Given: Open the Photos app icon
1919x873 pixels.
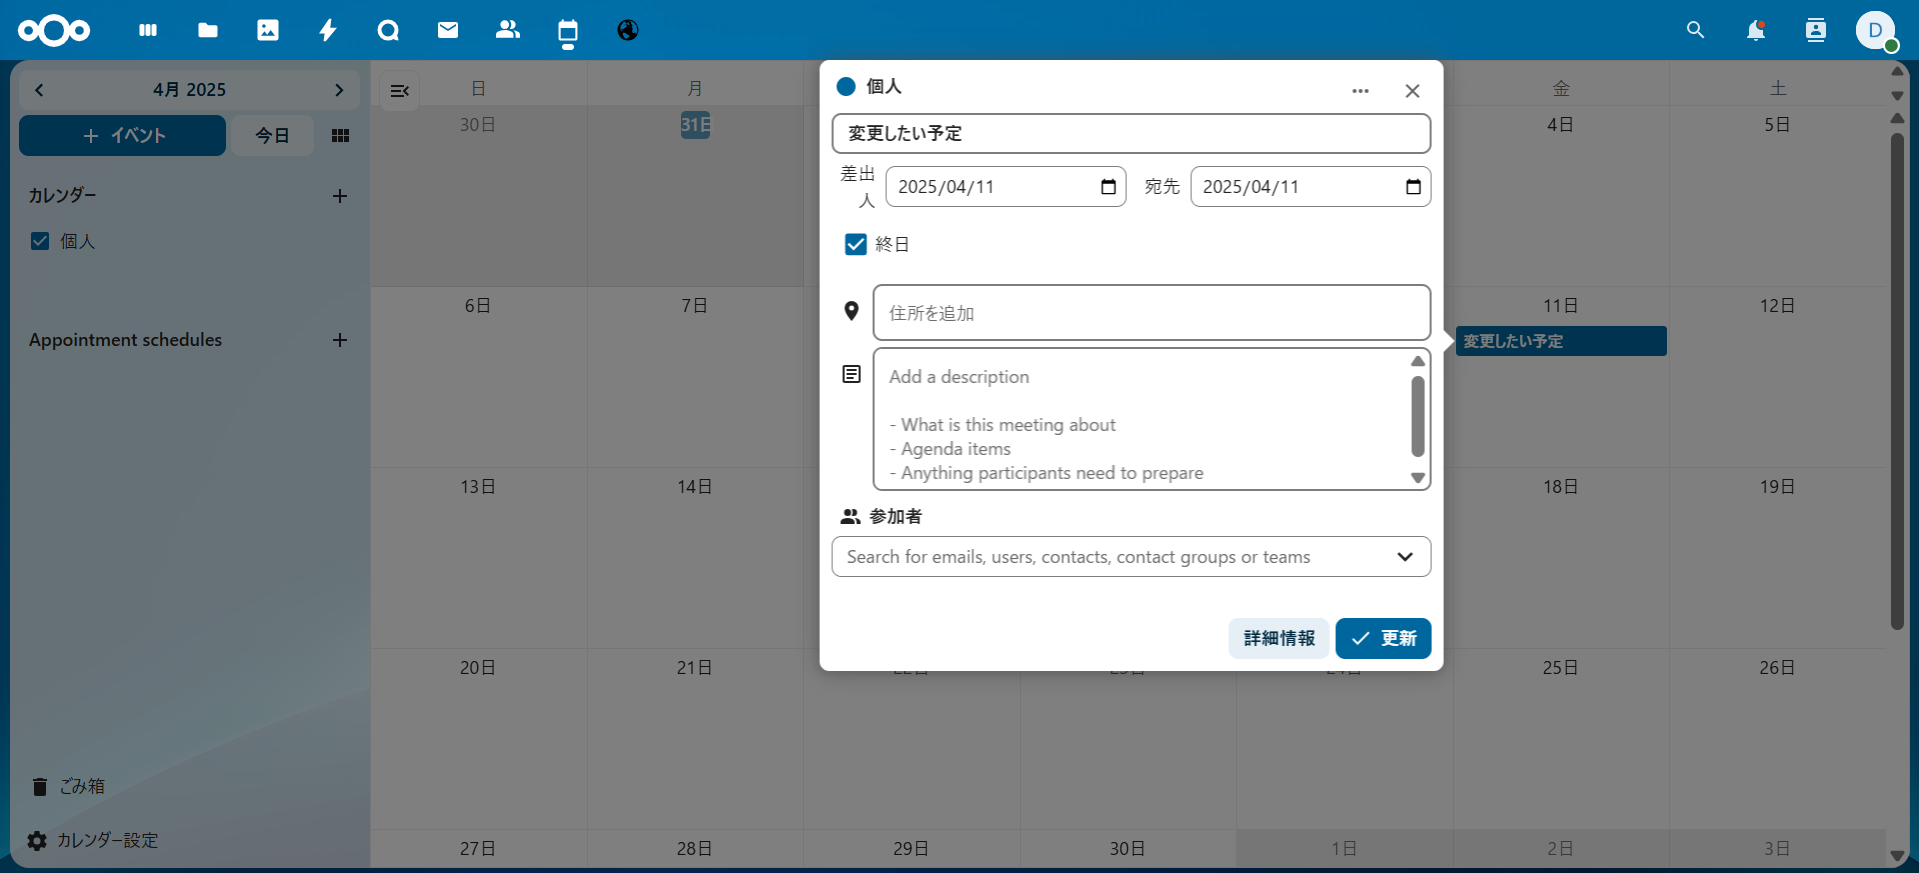Looking at the screenshot, I should coord(268,30).
